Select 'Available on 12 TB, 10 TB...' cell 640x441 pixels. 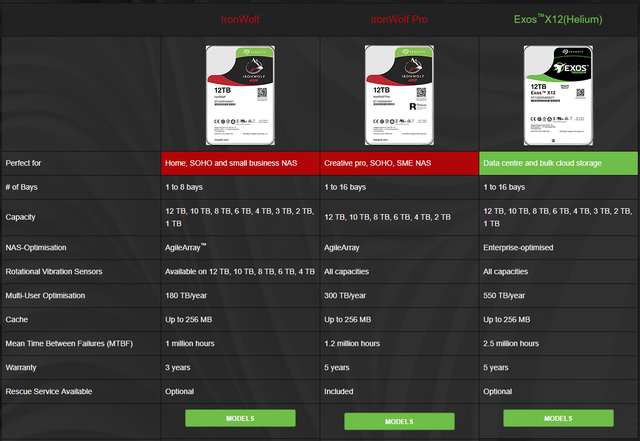tap(240, 272)
